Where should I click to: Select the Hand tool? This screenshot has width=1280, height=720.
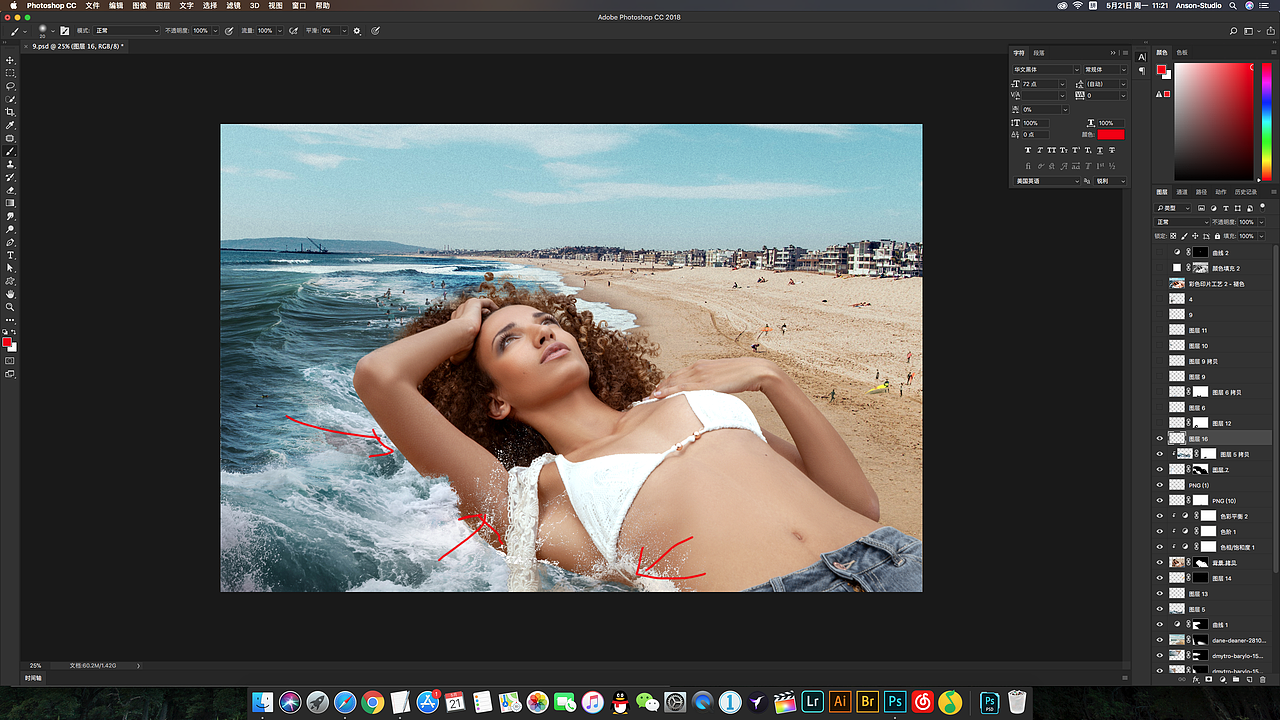point(11,294)
